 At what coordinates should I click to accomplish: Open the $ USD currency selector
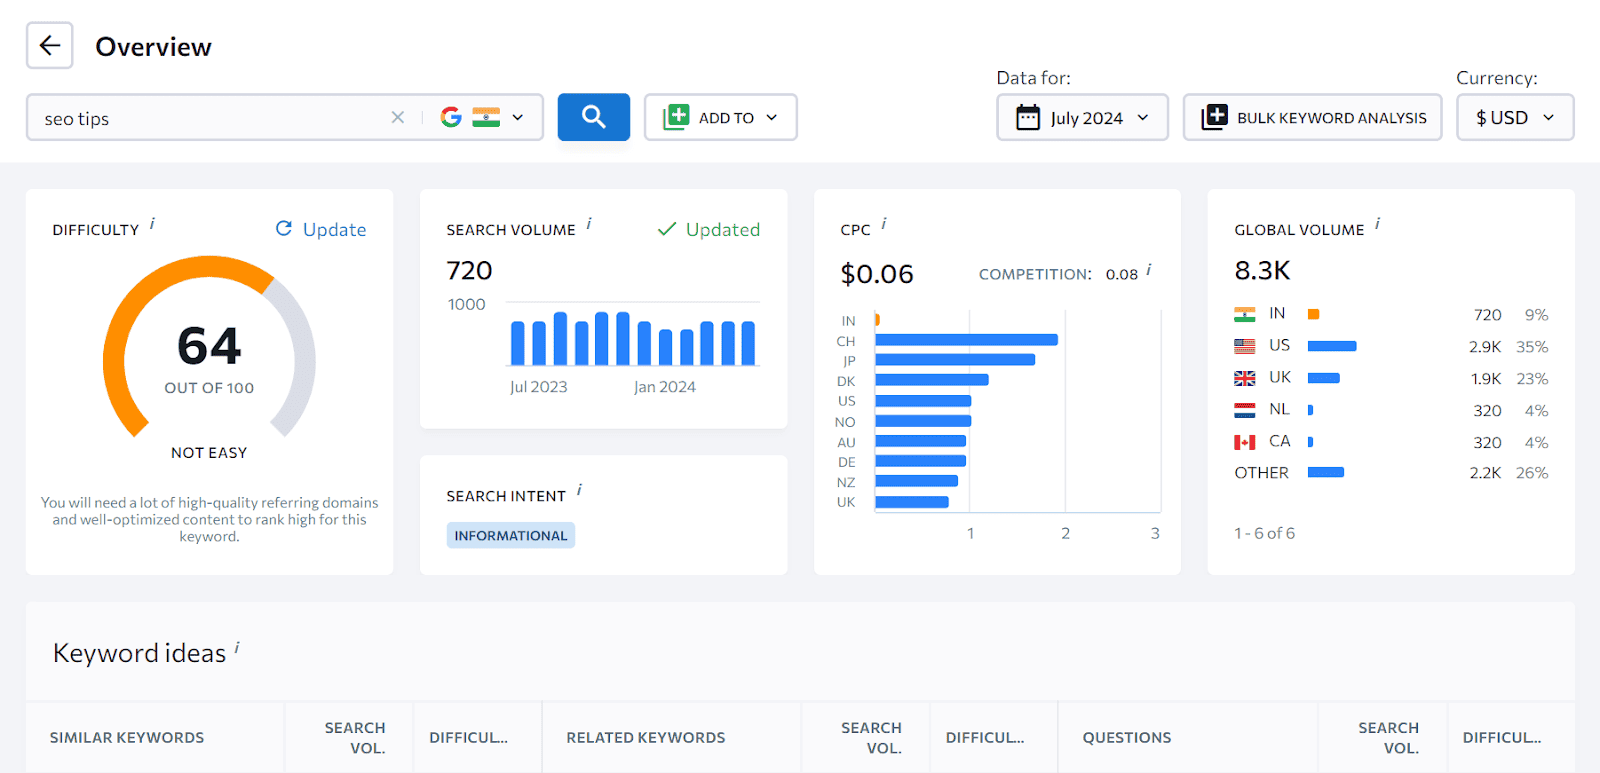point(1514,118)
